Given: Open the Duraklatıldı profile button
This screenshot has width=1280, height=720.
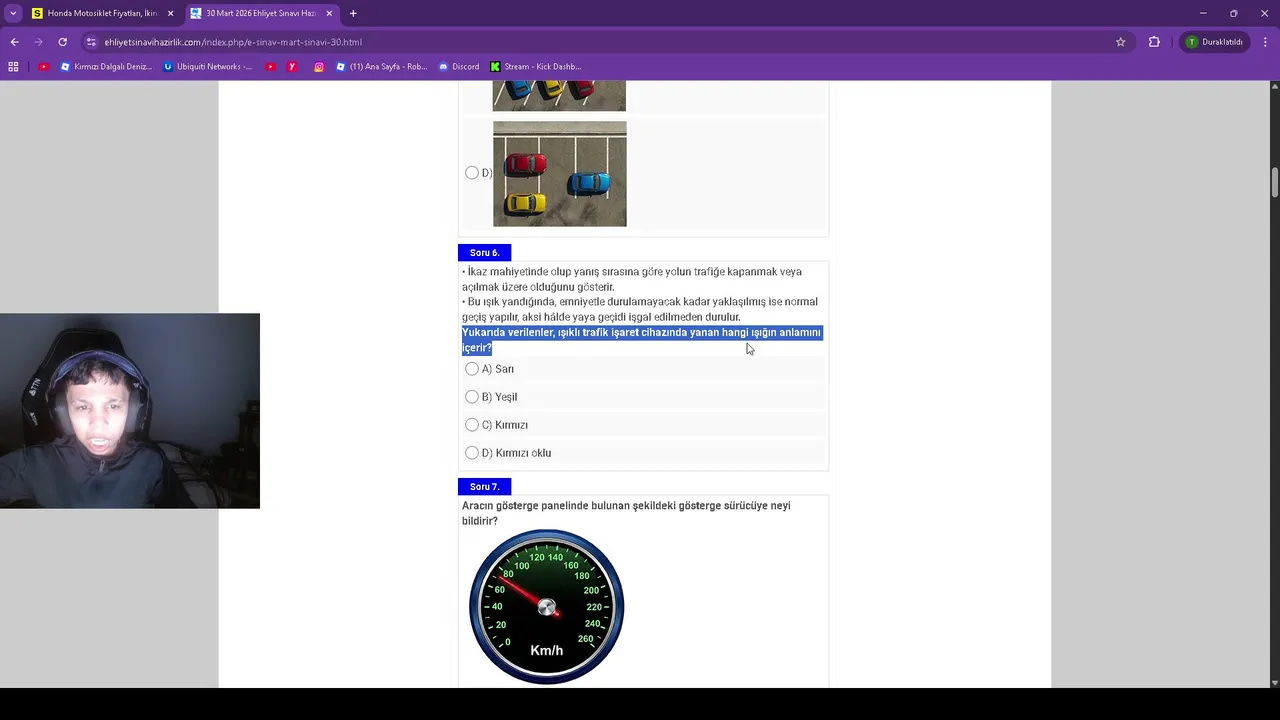Looking at the screenshot, I should [1213, 42].
